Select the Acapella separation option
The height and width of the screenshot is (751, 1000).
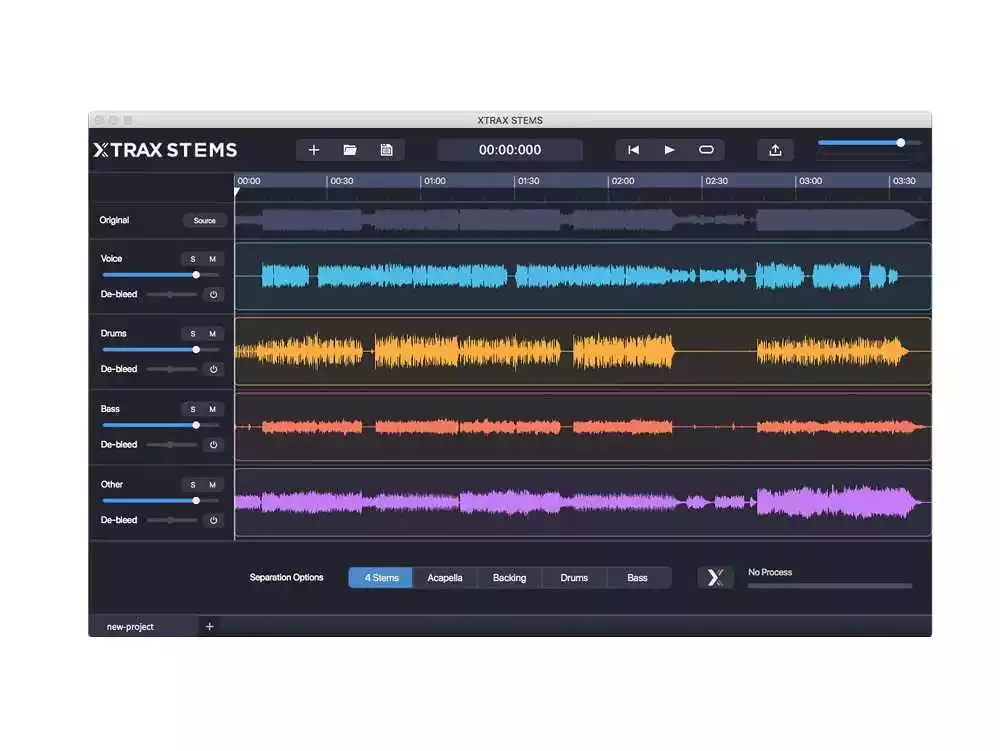(445, 577)
